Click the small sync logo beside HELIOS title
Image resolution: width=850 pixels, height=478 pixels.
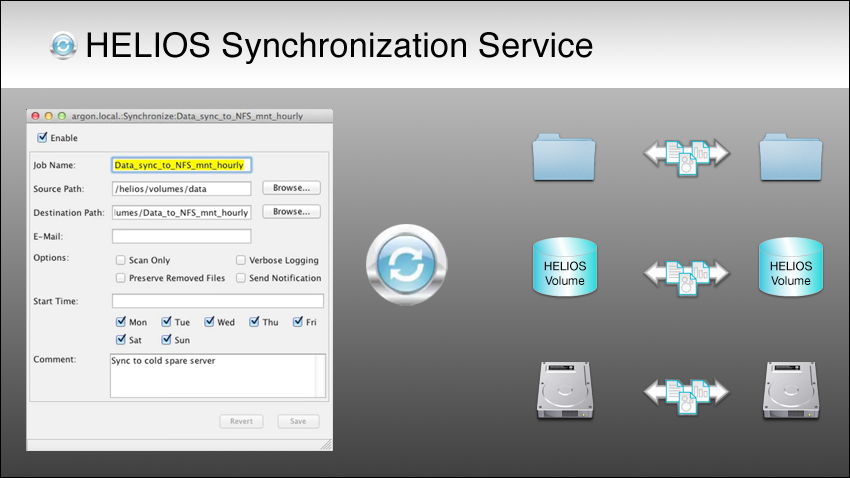[x=63, y=46]
